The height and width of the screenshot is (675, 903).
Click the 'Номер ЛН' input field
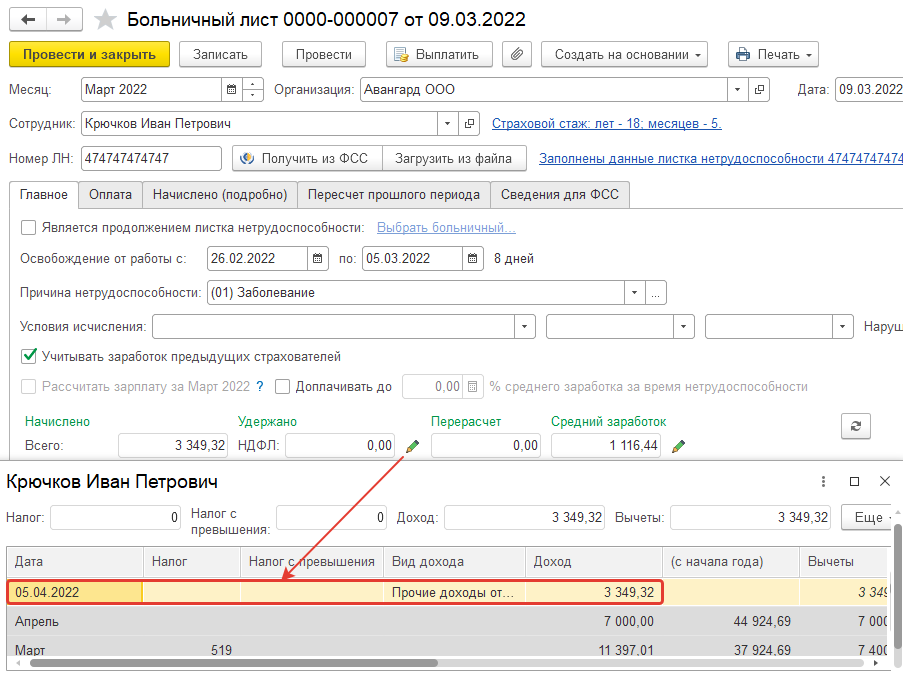151,158
